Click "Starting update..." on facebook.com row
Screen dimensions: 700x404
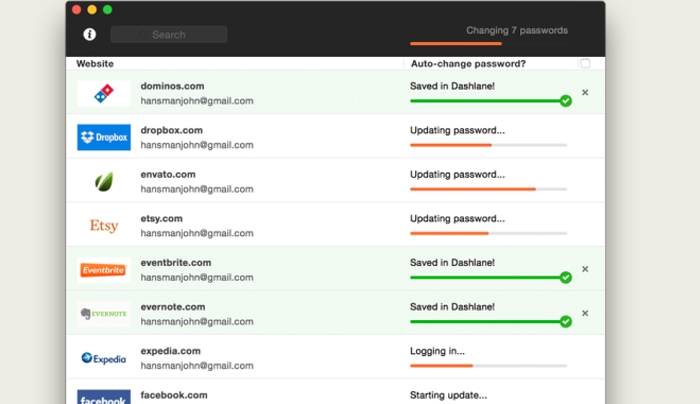click(x=449, y=395)
